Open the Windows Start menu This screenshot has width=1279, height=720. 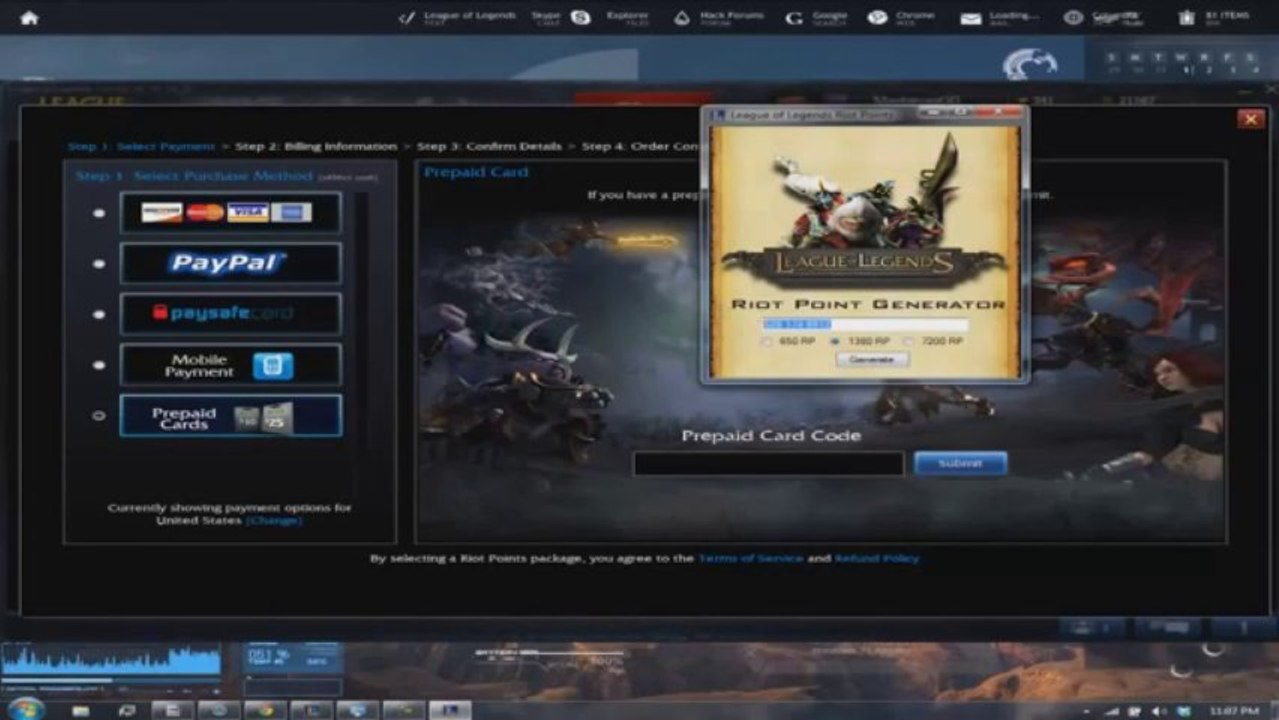25,709
